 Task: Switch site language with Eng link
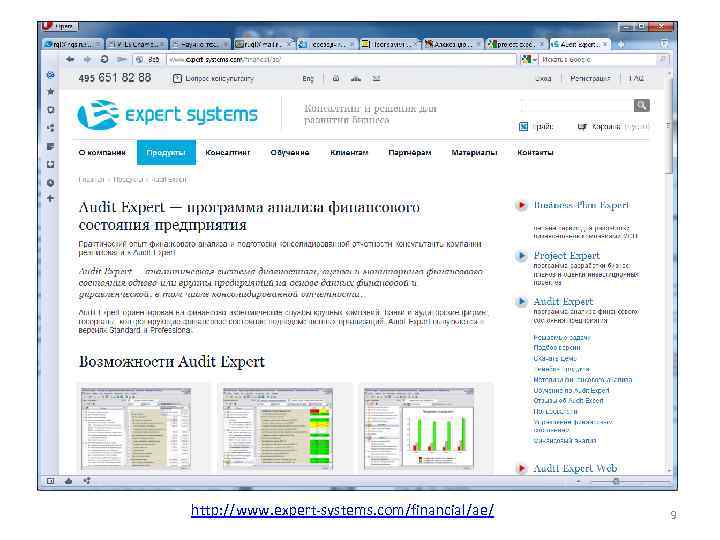coord(308,79)
